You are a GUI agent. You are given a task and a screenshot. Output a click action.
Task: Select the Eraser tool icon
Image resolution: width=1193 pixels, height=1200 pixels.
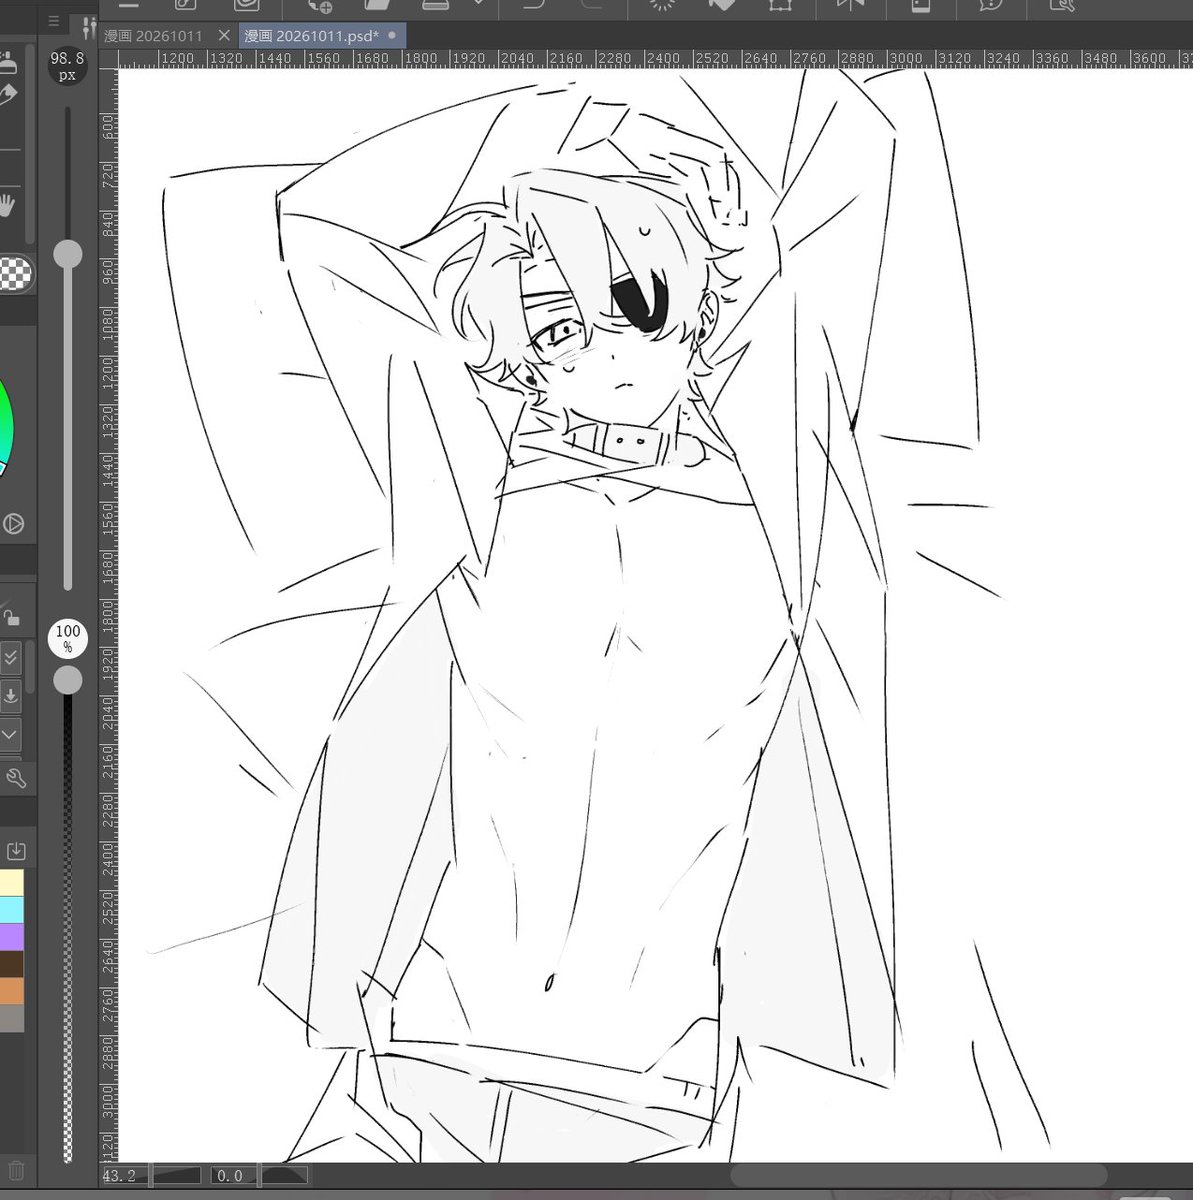click(x=8, y=96)
